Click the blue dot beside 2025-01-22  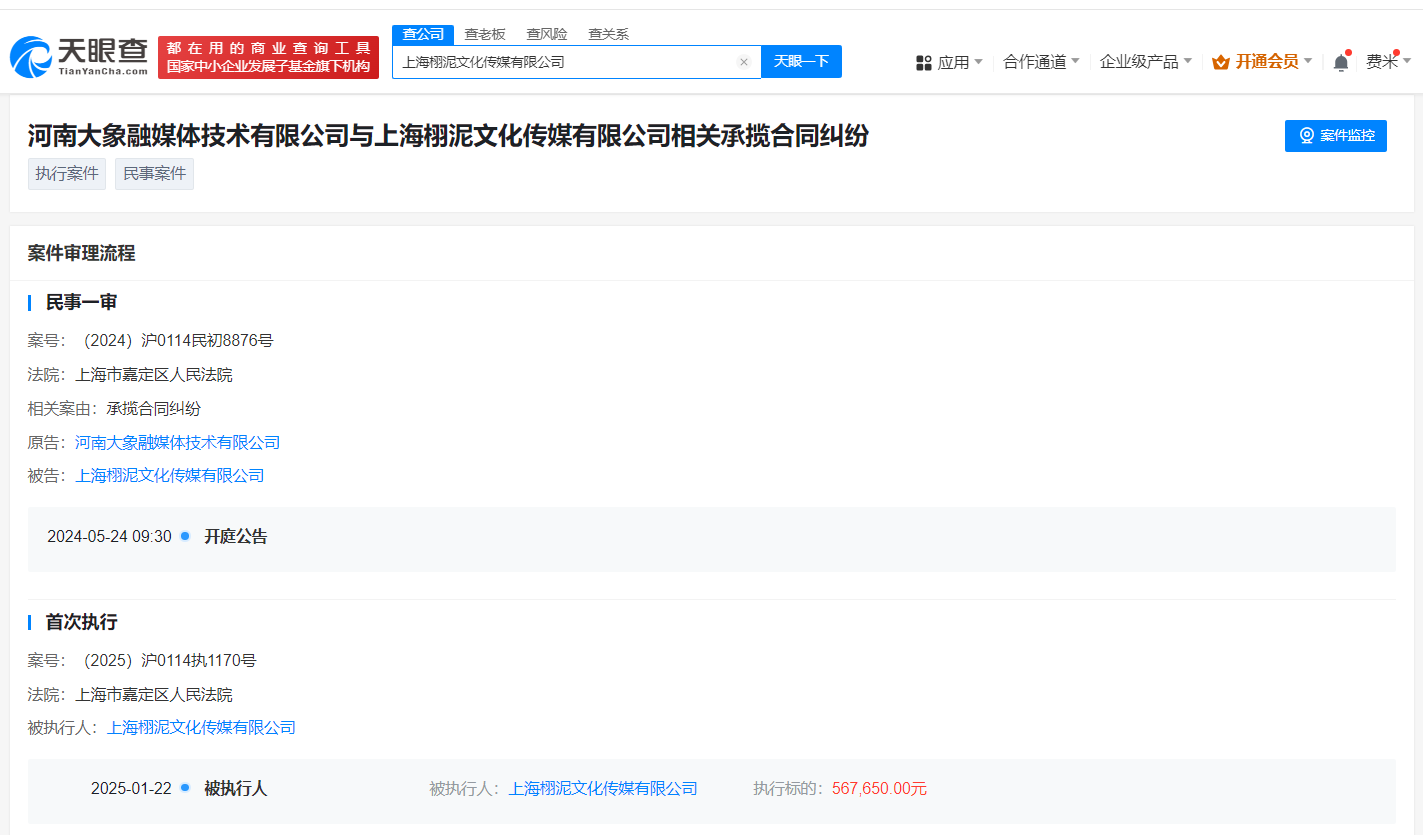point(185,788)
